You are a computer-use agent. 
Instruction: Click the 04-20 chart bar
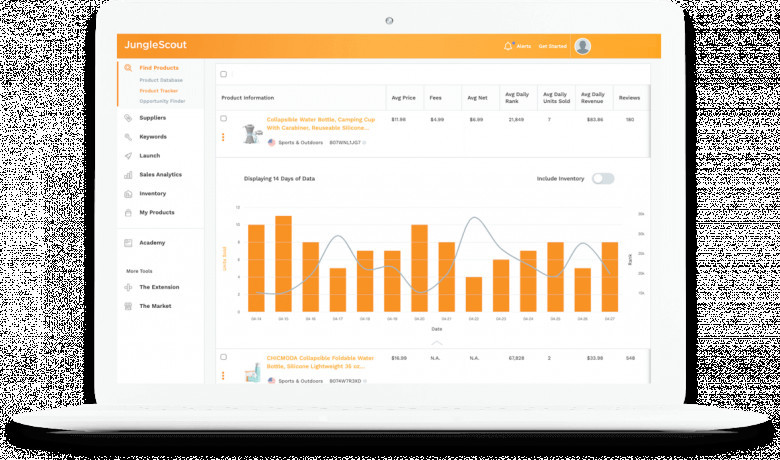(x=419, y=269)
